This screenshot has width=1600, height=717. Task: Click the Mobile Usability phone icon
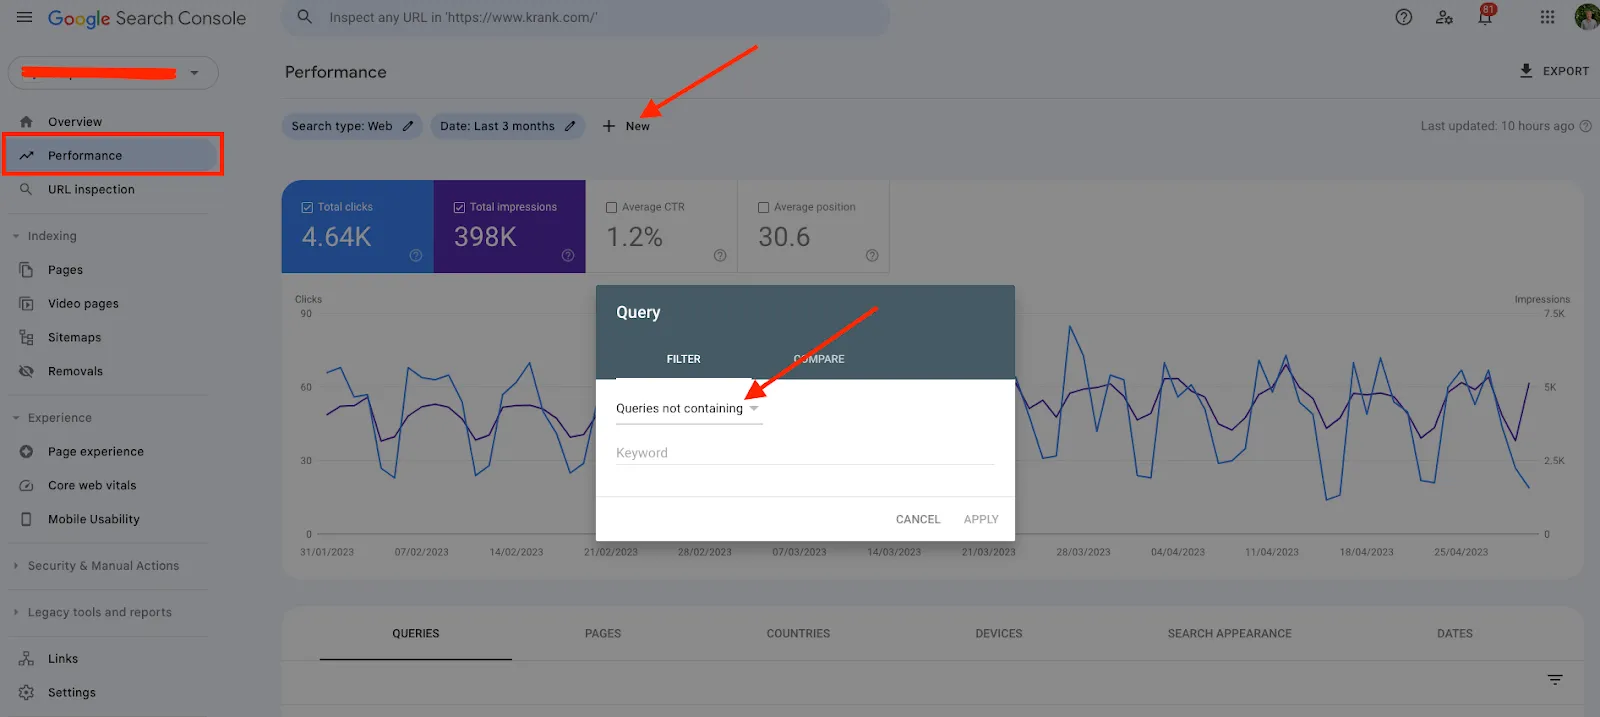pyautogui.click(x=26, y=519)
